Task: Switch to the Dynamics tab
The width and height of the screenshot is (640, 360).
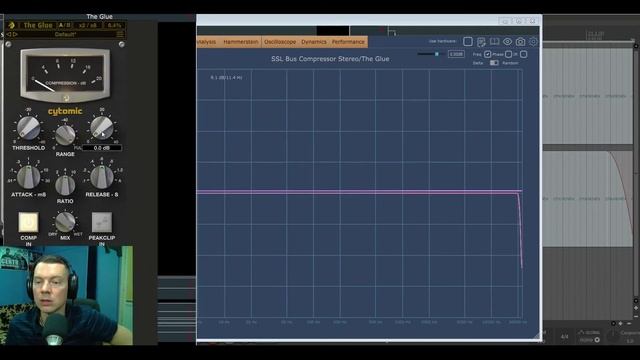Action: pos(314,42)
